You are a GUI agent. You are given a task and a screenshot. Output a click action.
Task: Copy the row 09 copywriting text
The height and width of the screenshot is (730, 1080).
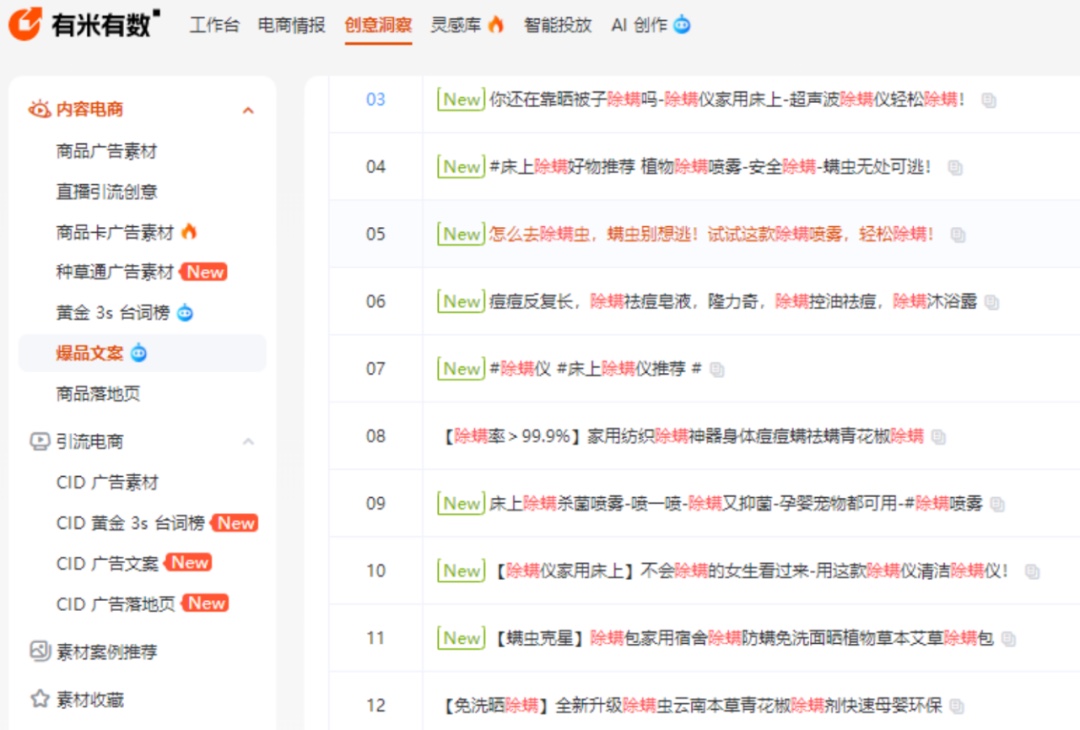point(997,504)
